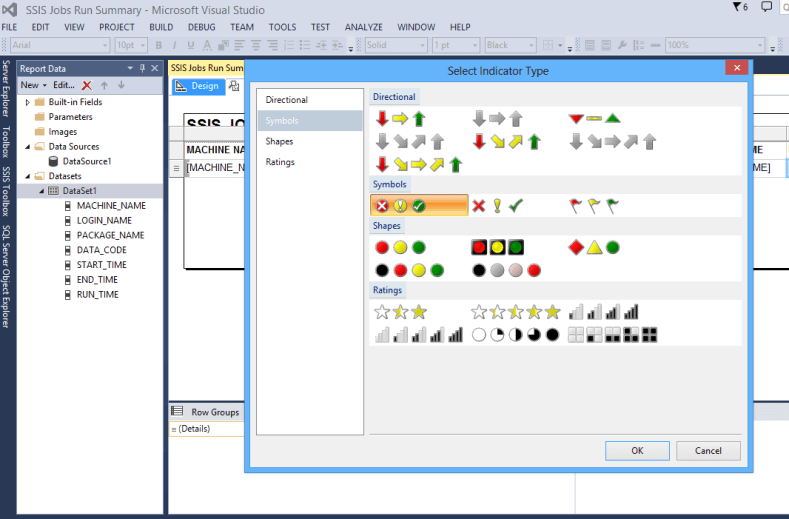Click OK in Select Indicator Type dialog
Image resolution: width=789 pixels, height=519 pixels.
637,451
